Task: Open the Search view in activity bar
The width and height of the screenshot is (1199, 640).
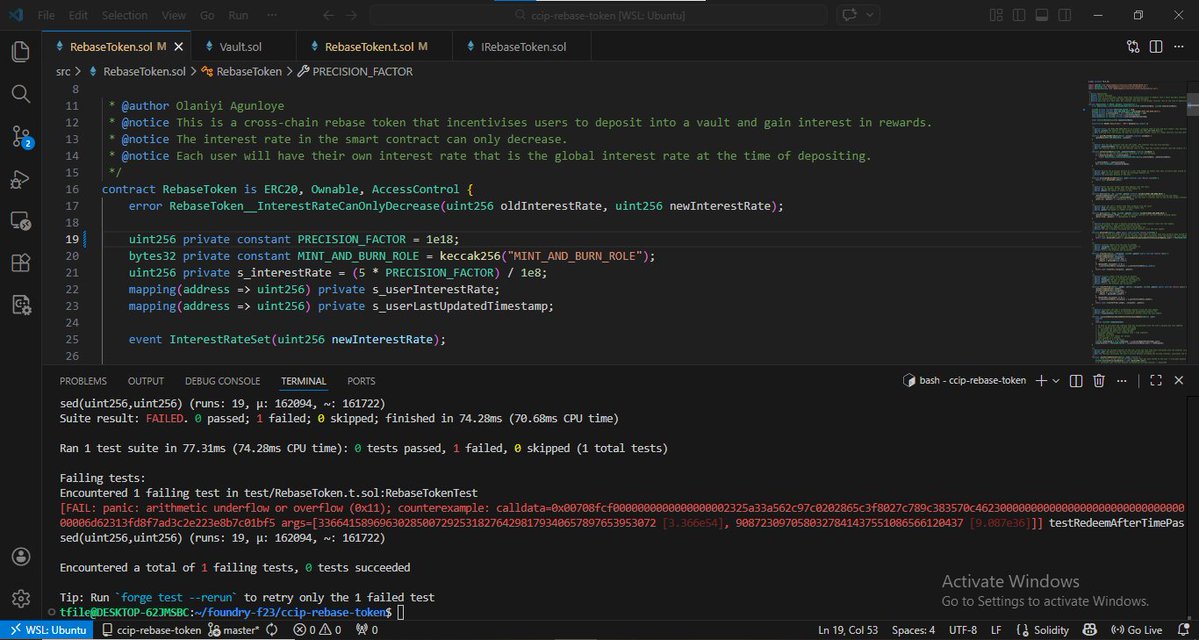Action: click(21, 94)
